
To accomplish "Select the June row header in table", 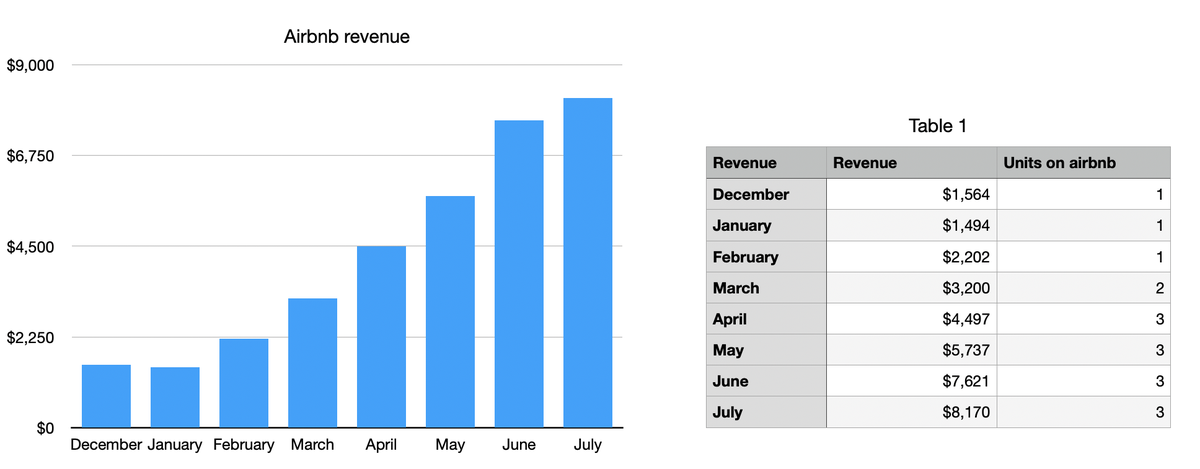I will pyautogui.click(x=767, y=381).
